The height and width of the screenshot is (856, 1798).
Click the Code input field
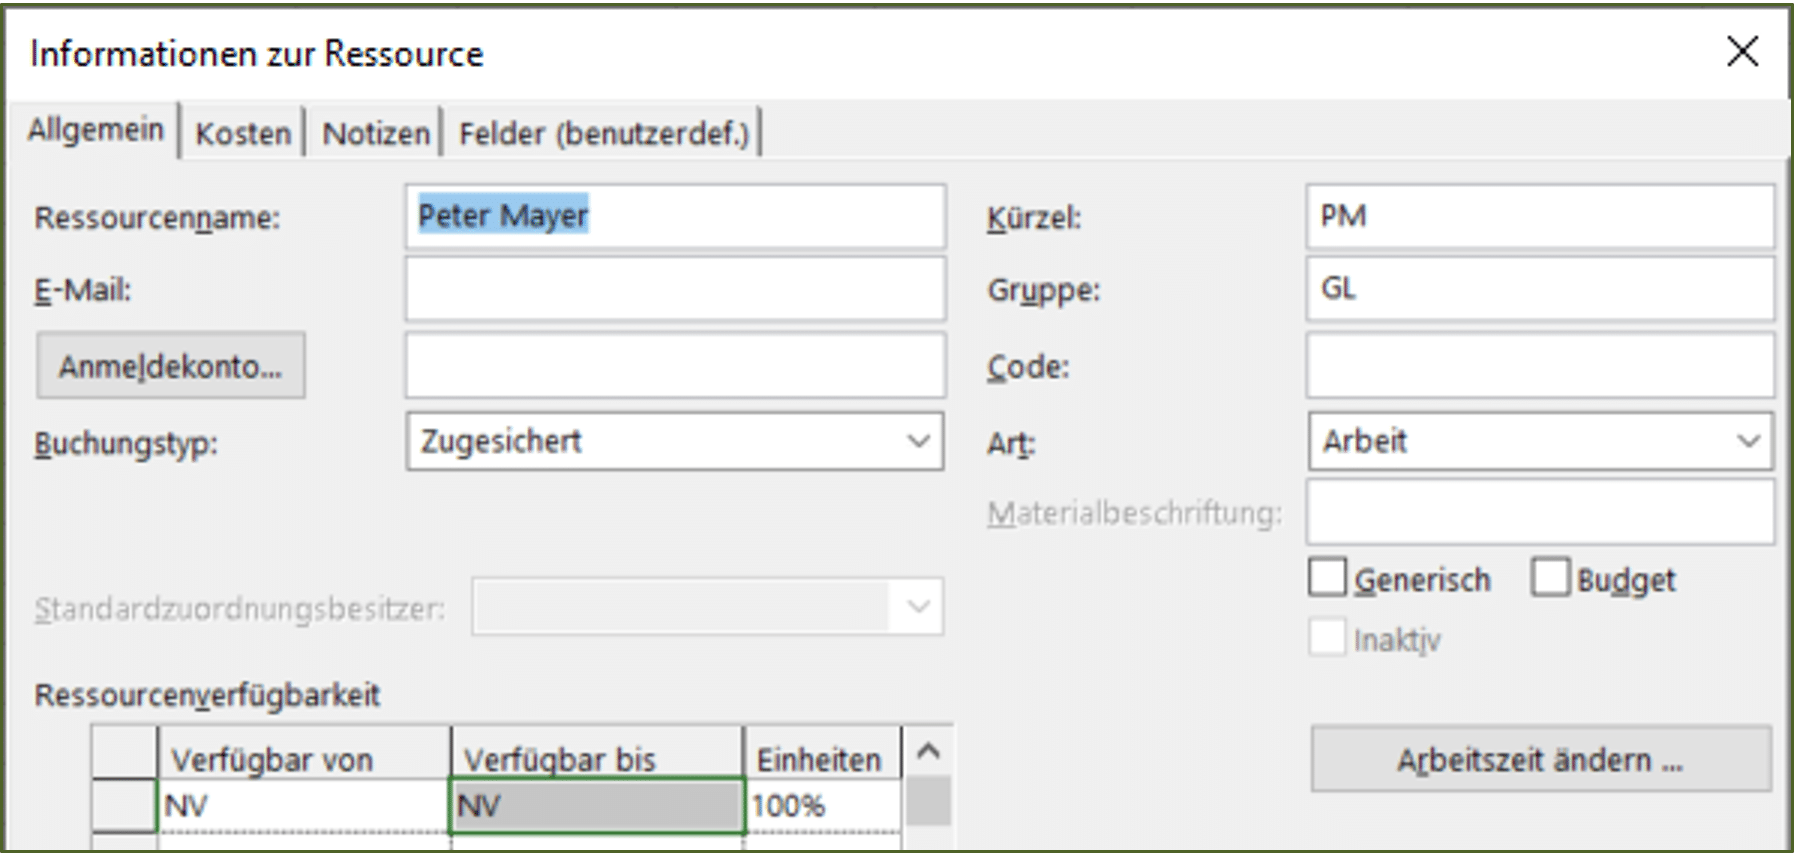[1540, 365]
